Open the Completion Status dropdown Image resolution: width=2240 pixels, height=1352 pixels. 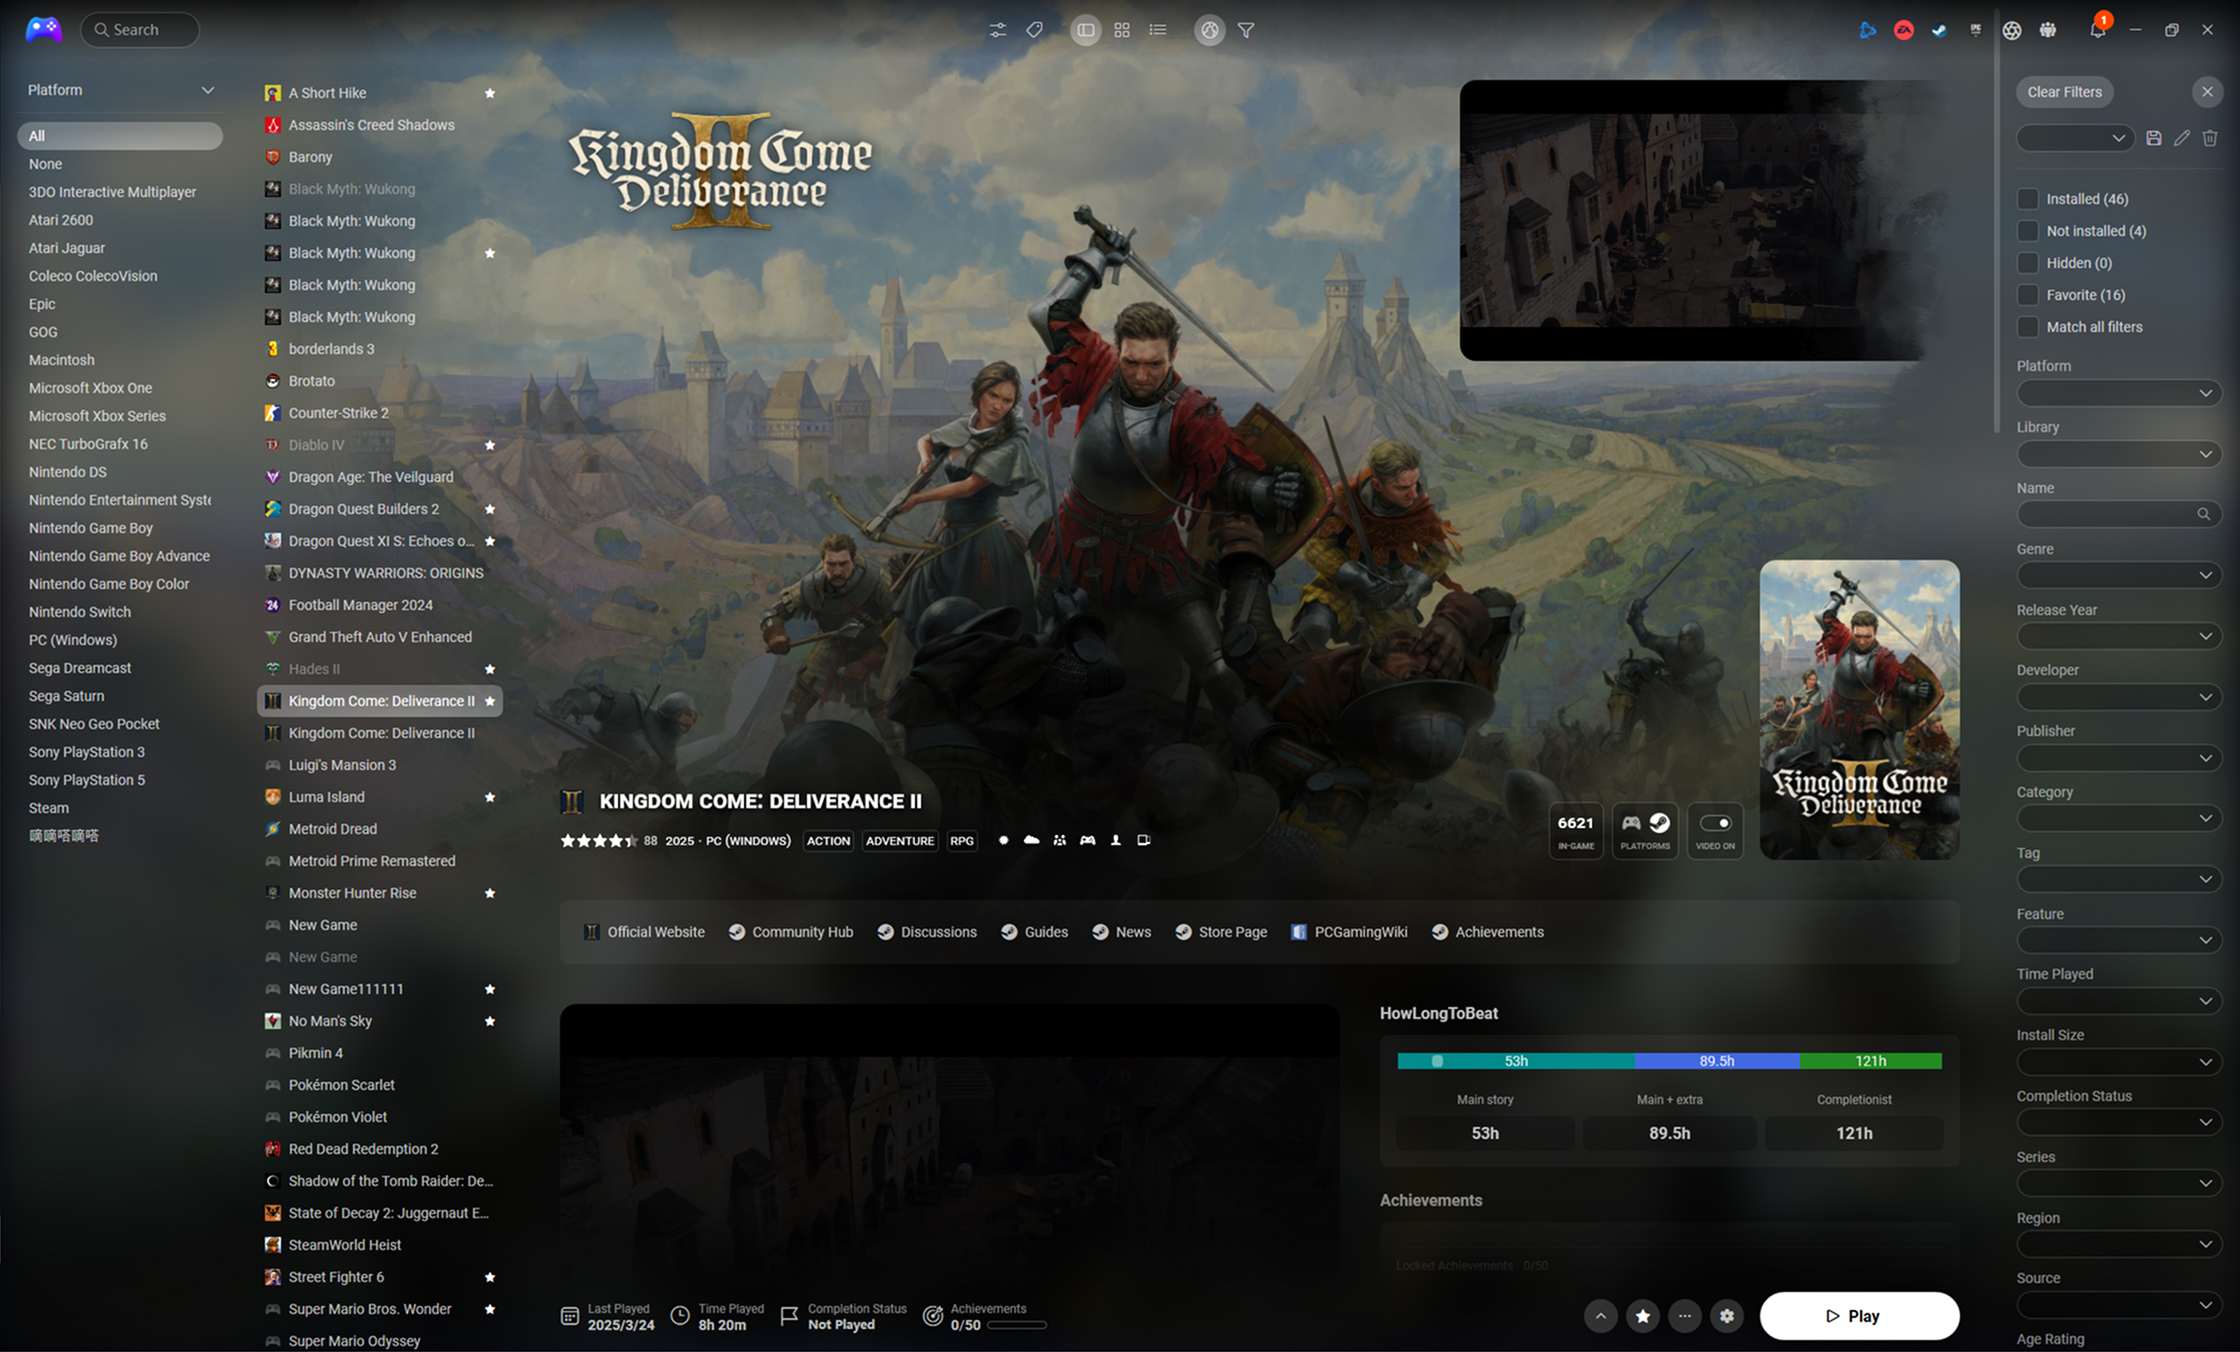click(2118, 1122)
